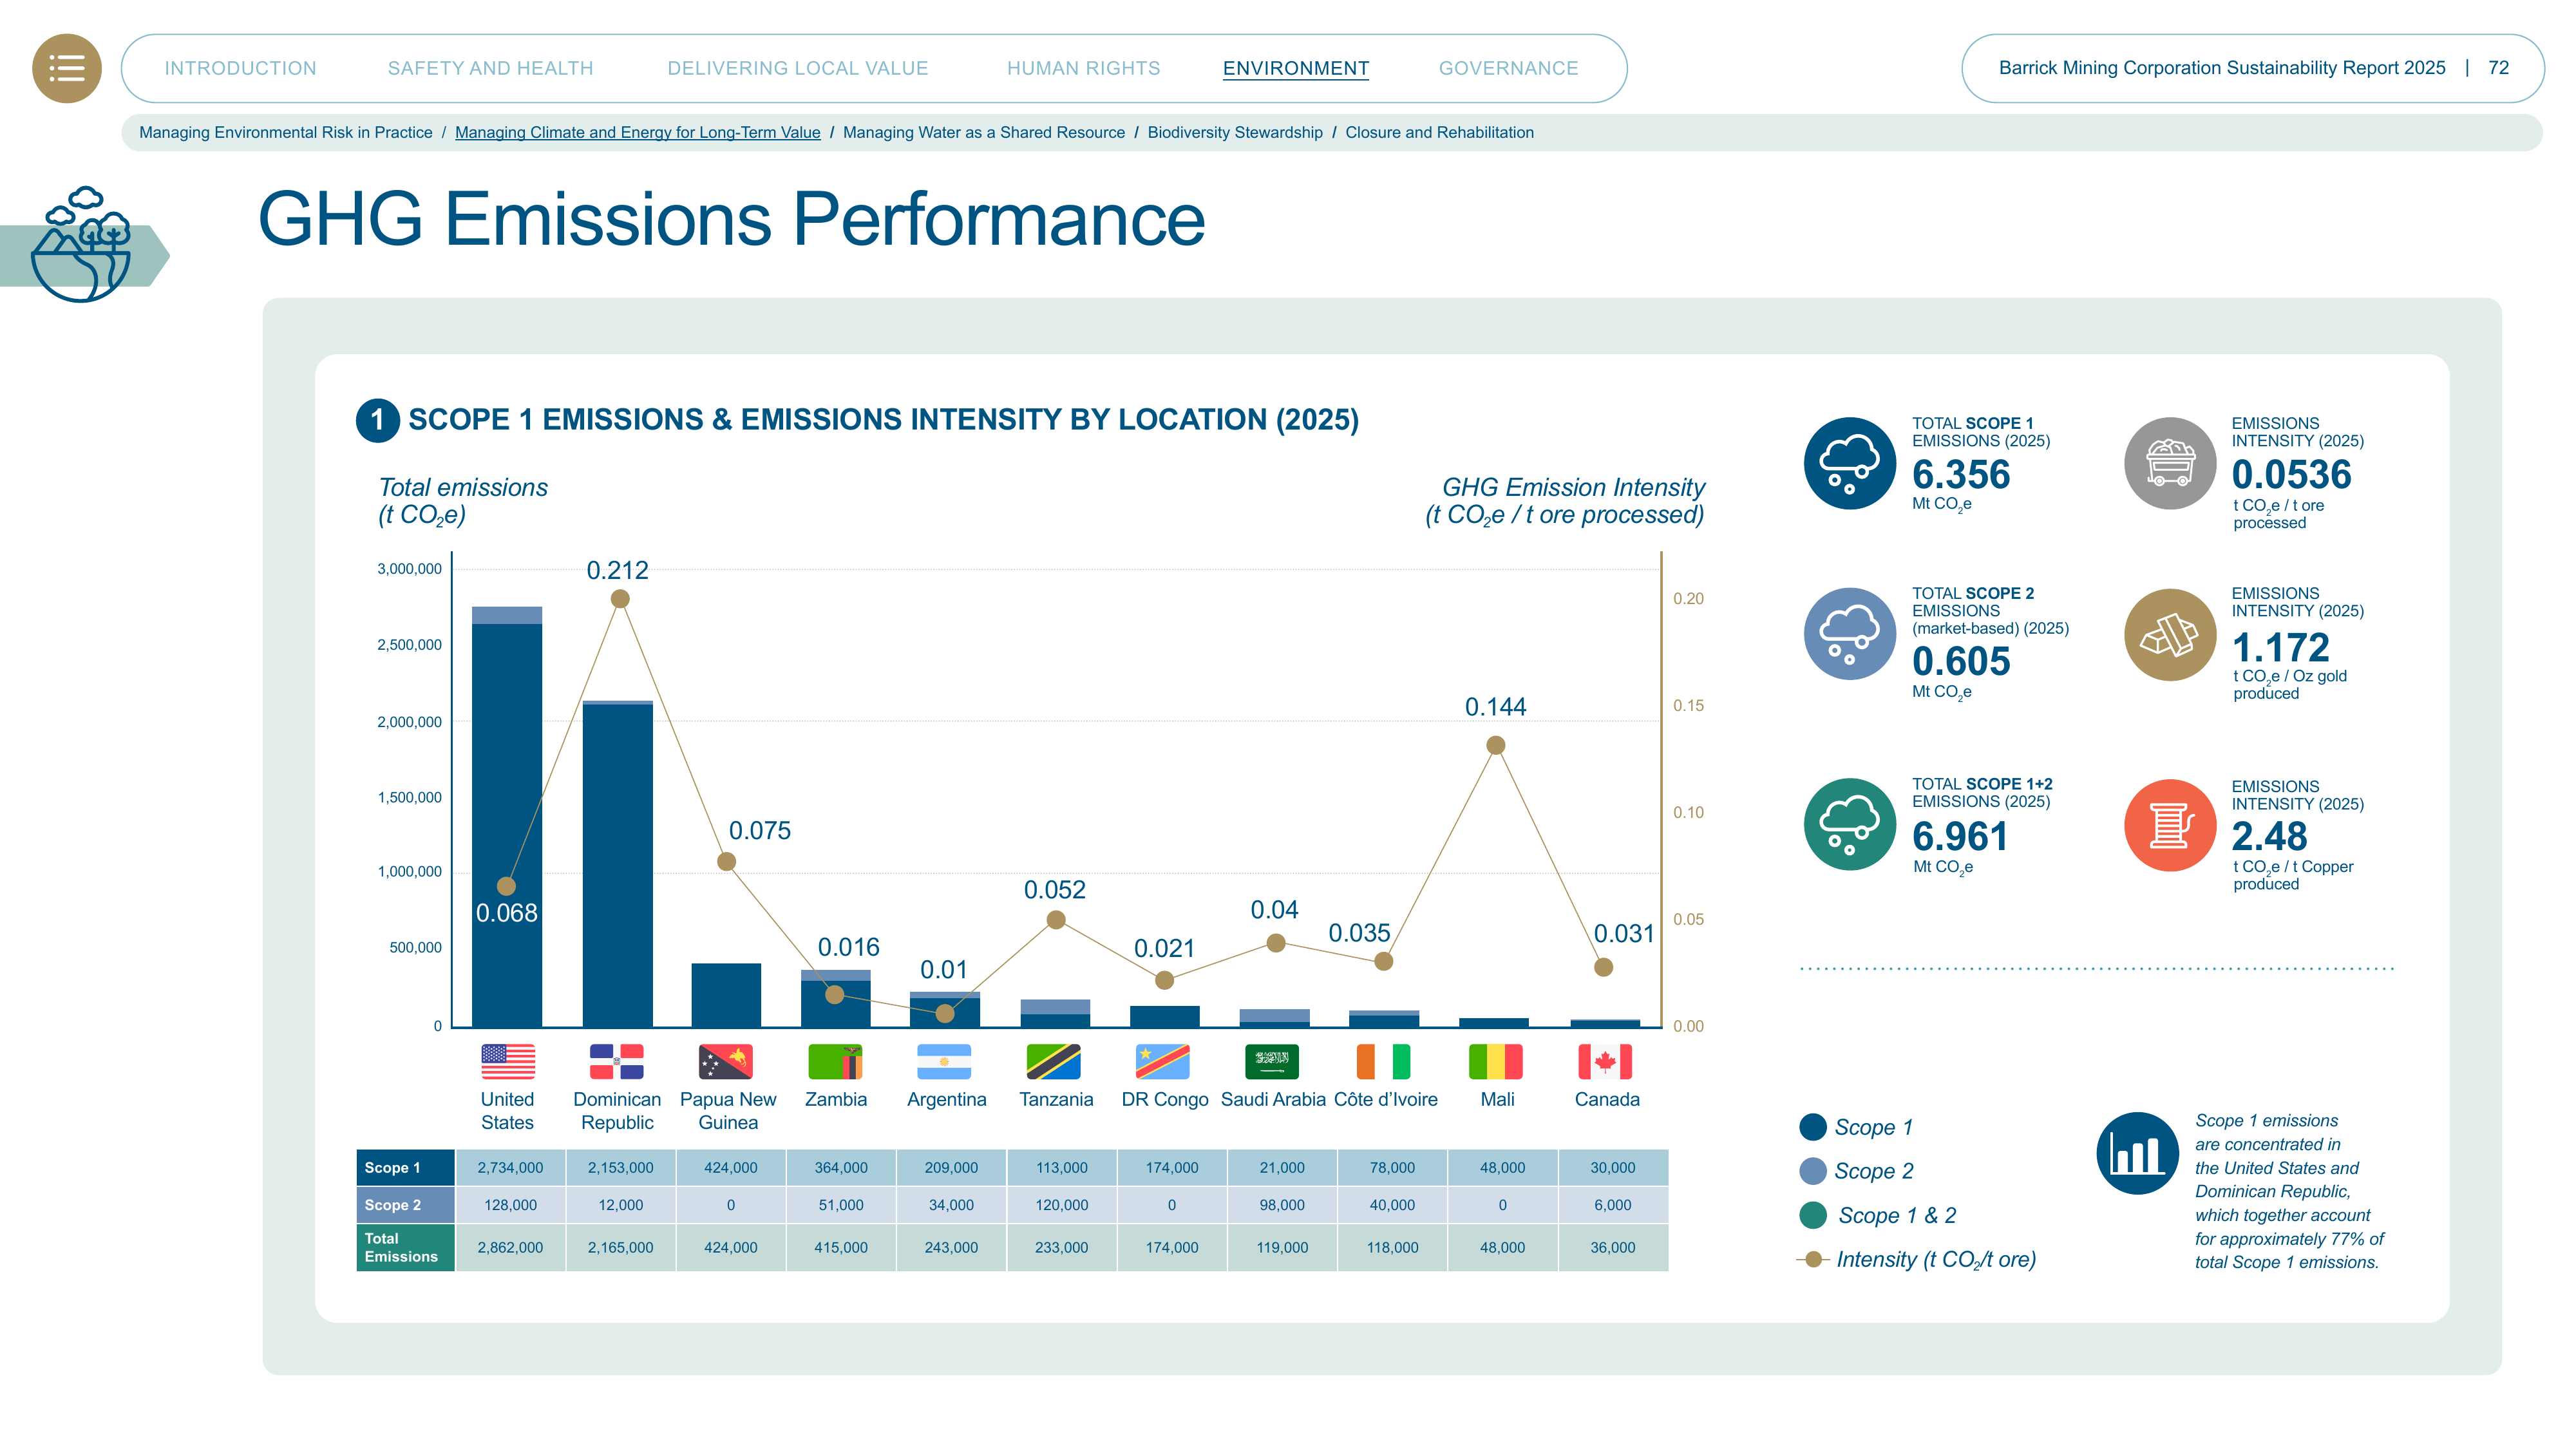This screenshot has width=2576, height=1449.
Task: Click the Scope 1 legend color dot
Action: [1812, 1127]
